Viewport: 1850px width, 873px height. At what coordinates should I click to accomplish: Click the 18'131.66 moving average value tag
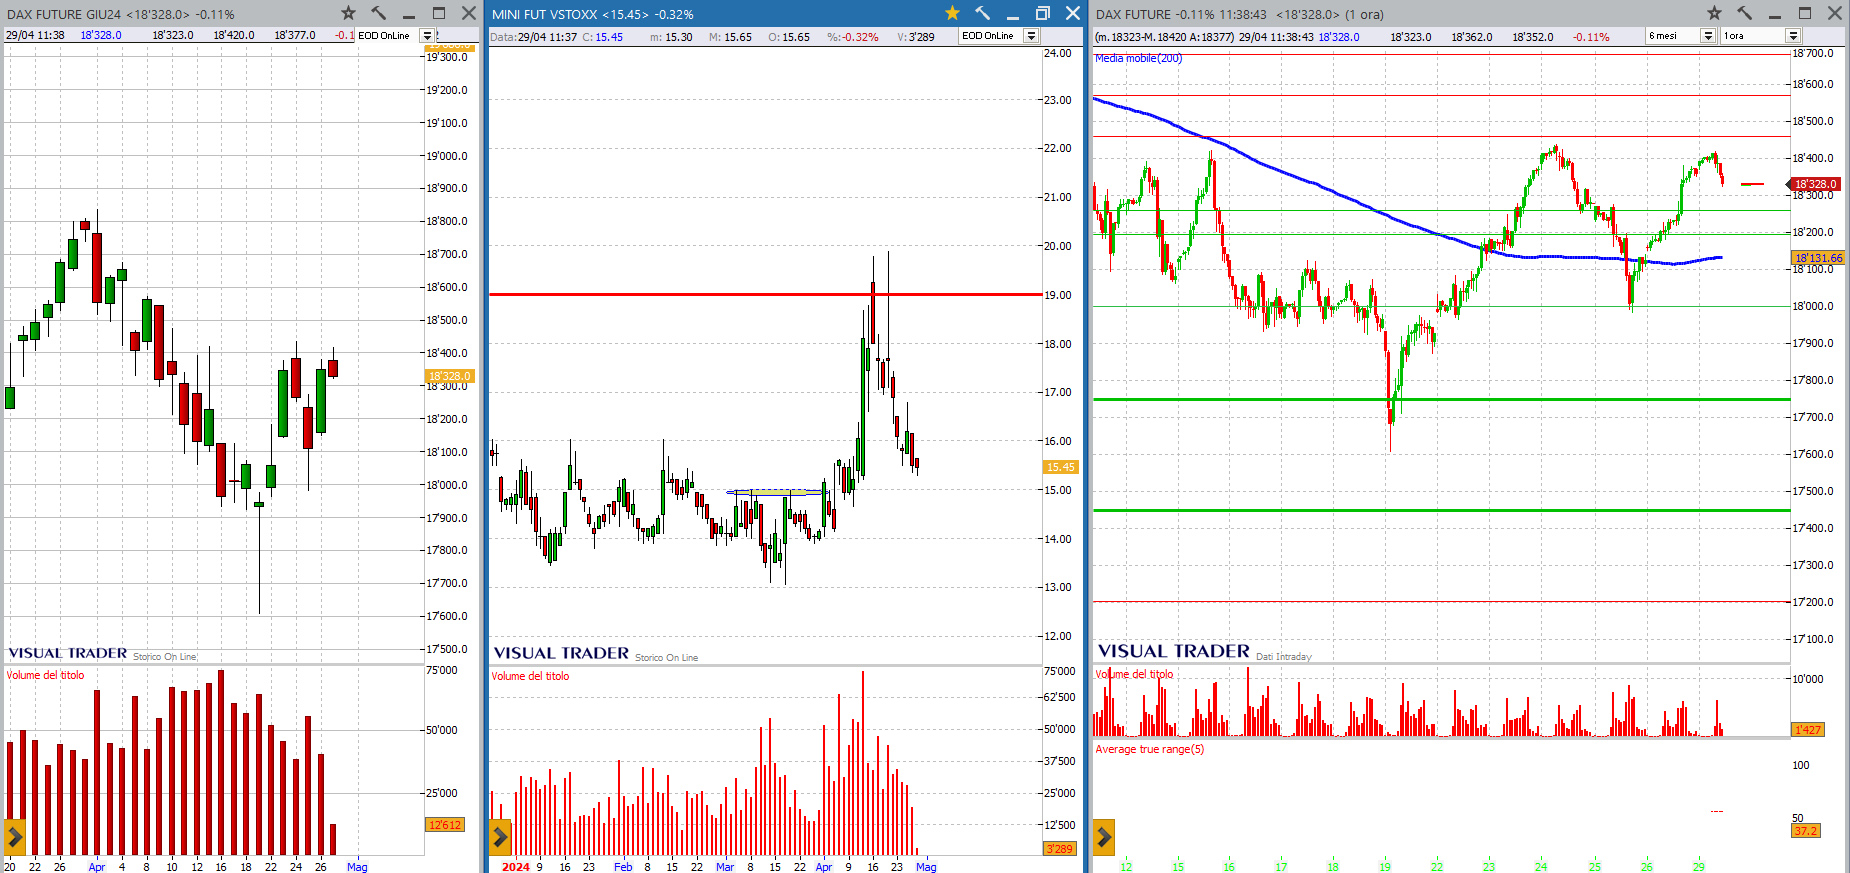coord(1817,258)
